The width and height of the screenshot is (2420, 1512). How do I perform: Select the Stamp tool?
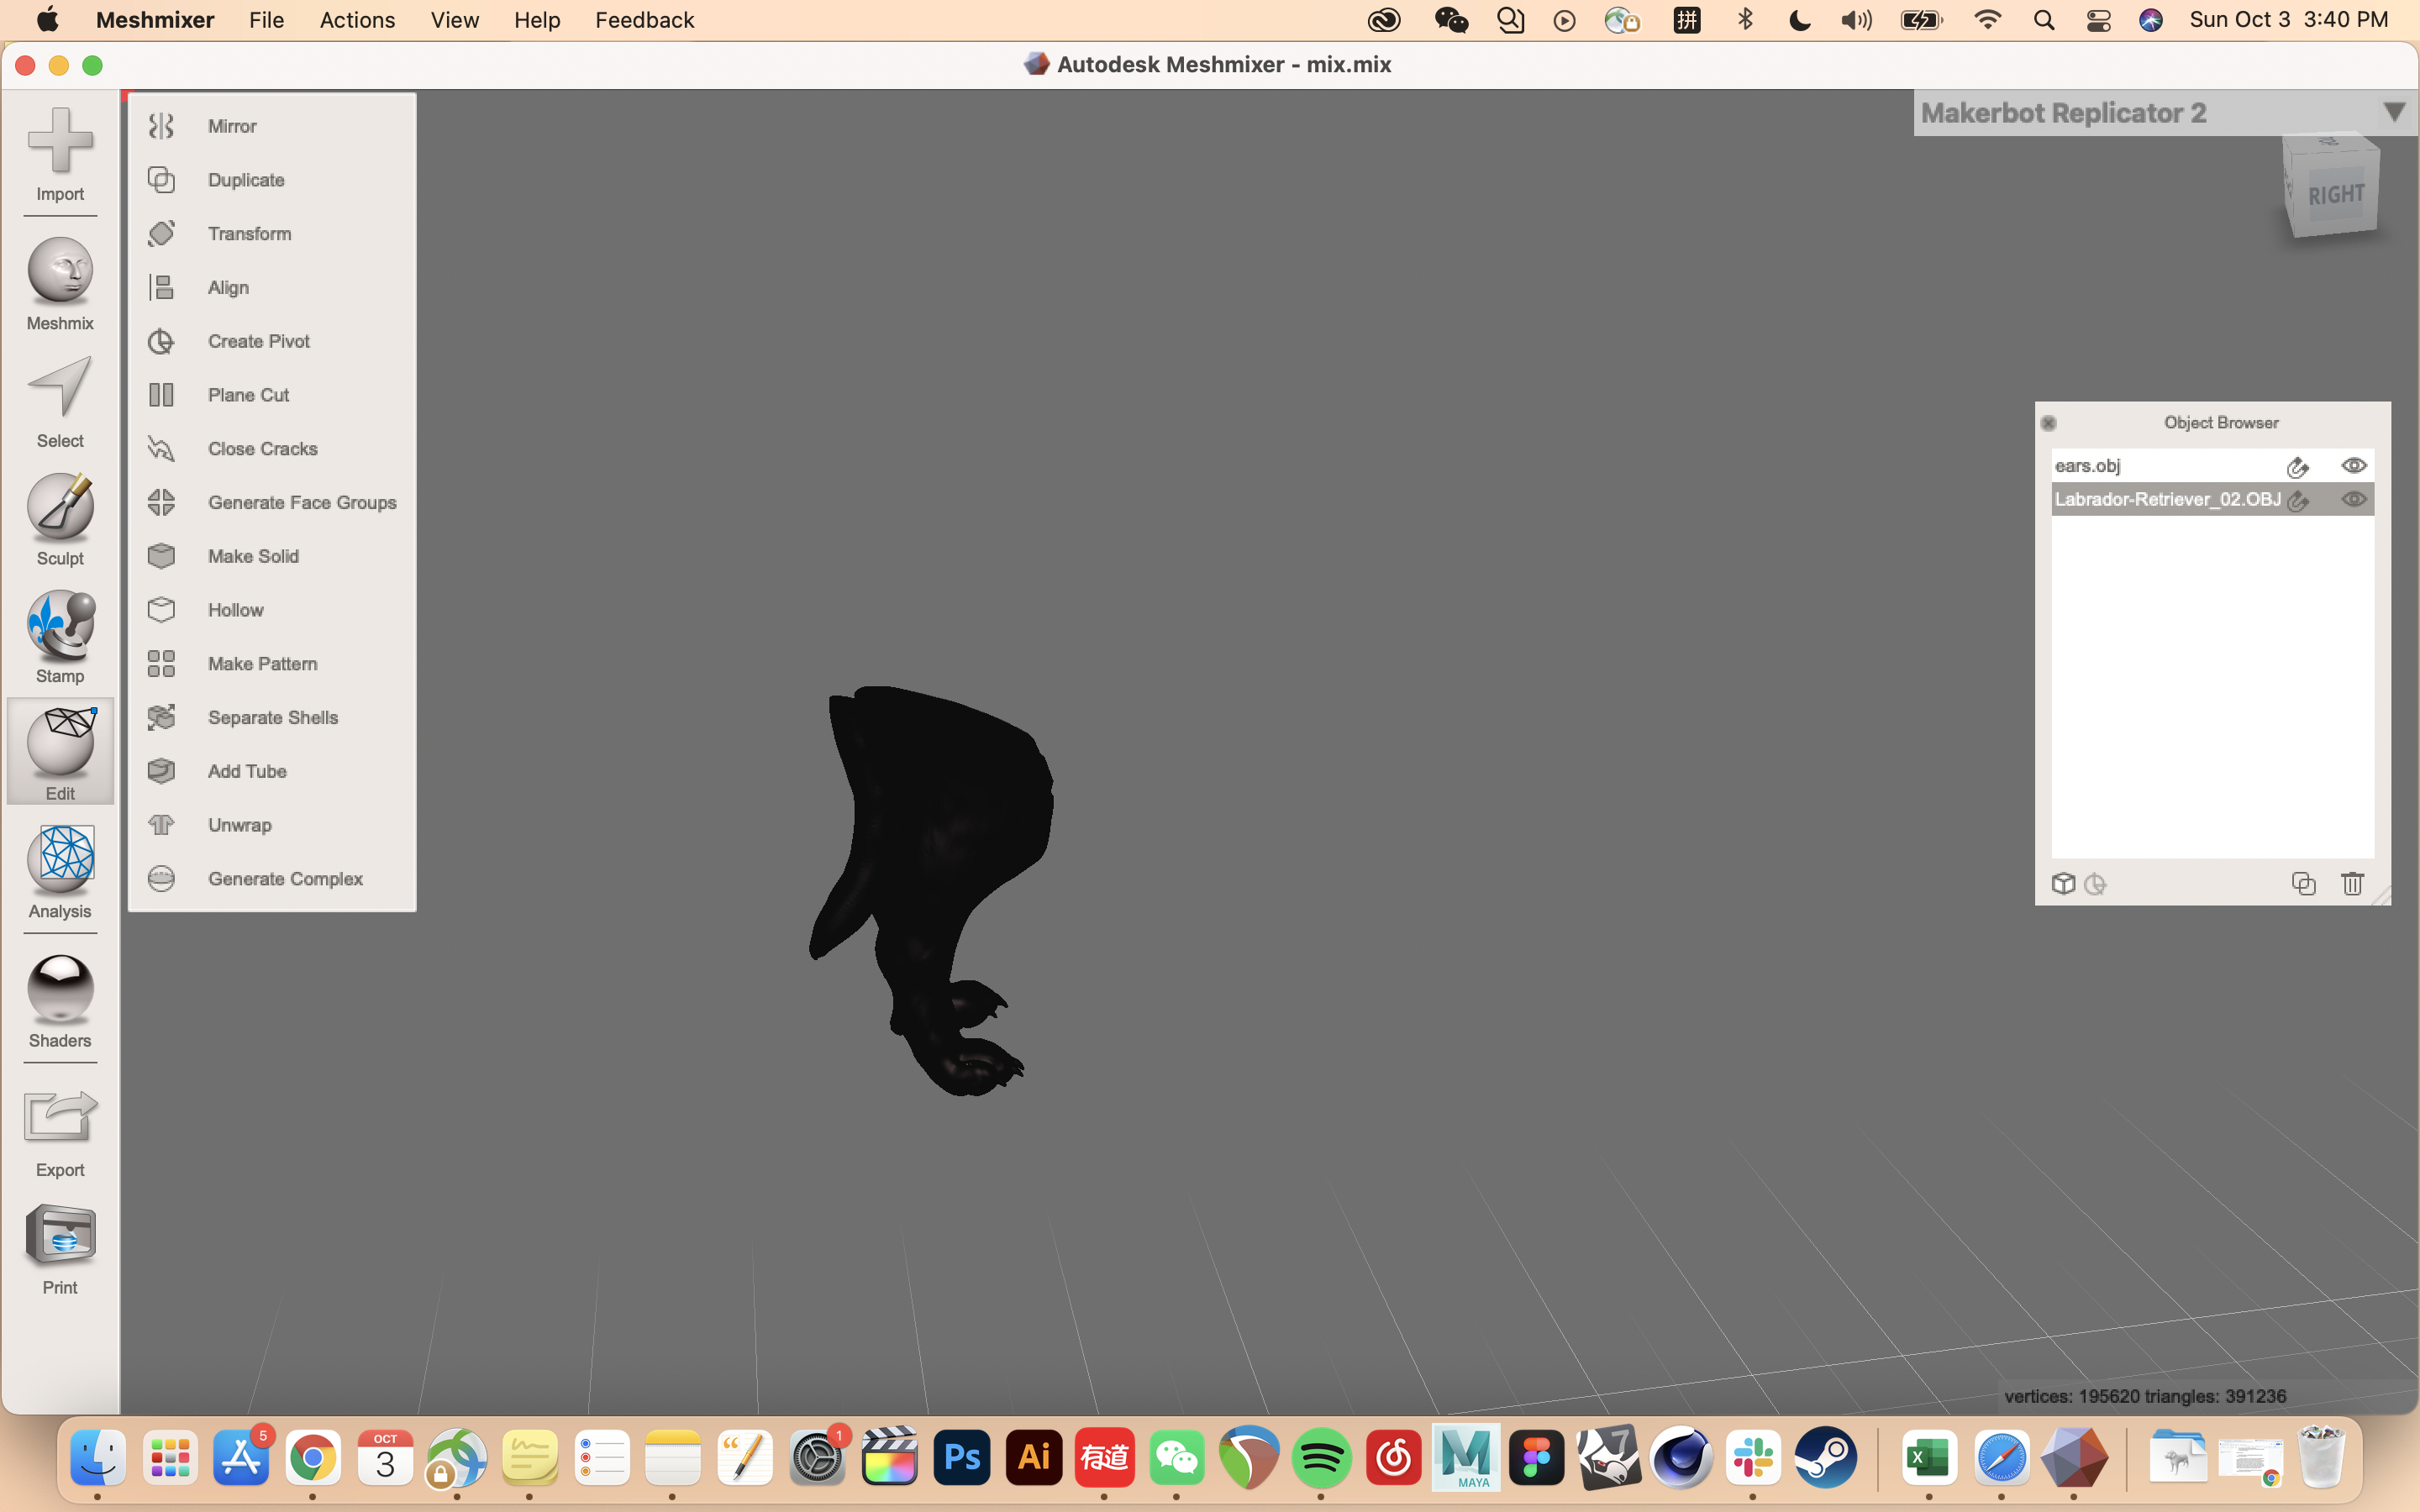coord(59,635)
